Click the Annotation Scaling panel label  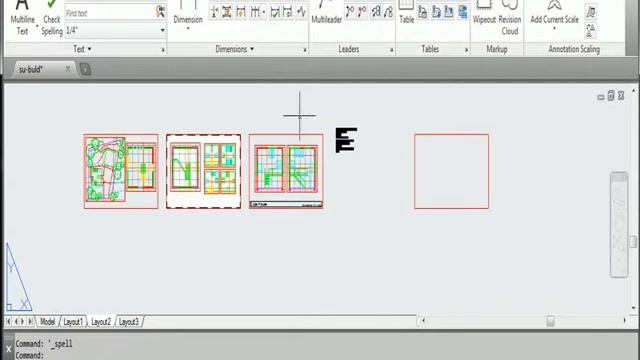(x=574, y=49)
